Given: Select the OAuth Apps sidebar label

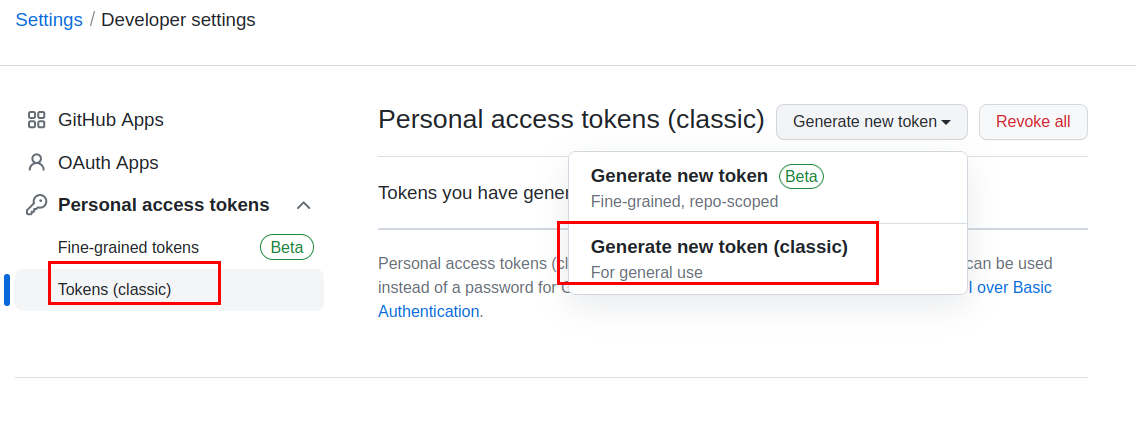Looking at the screenshot, I should [x=108, y=162].
